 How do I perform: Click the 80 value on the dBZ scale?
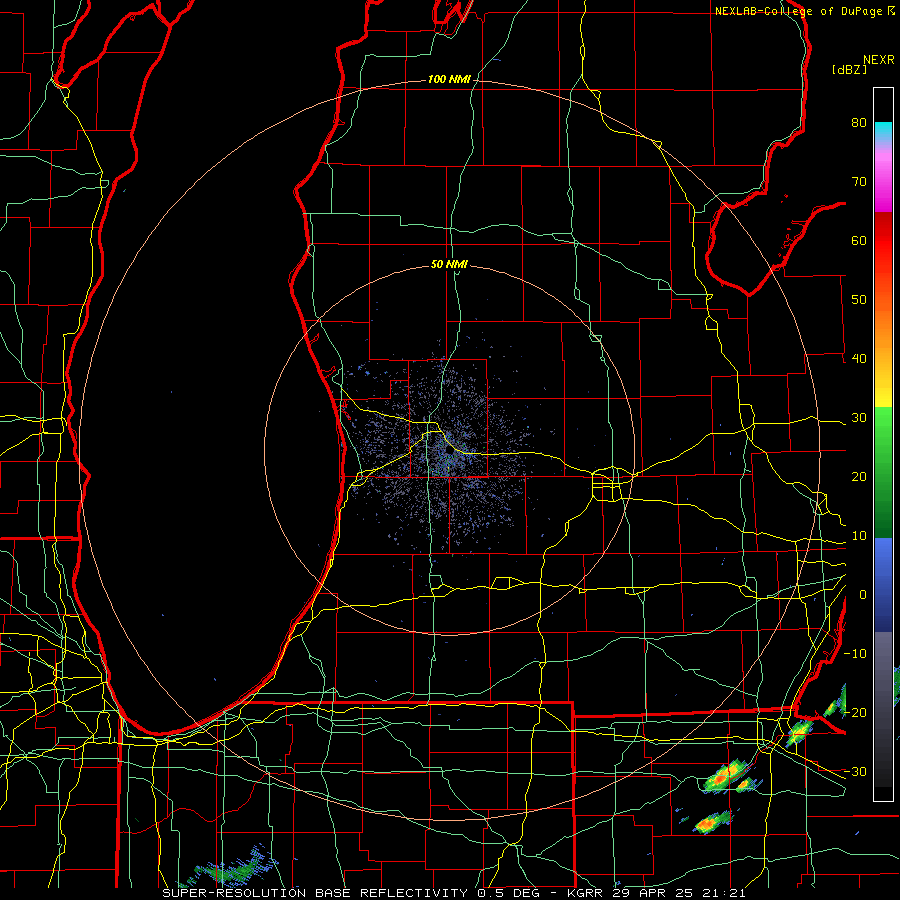[x=859, y=122]
